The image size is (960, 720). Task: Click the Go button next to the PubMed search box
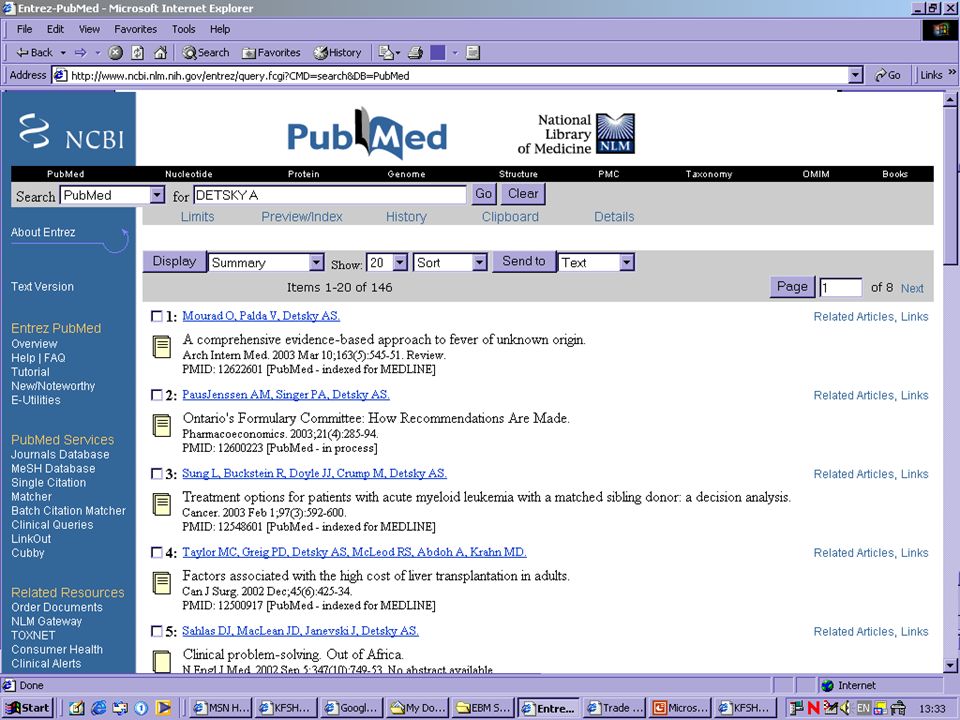click(483, 194)
